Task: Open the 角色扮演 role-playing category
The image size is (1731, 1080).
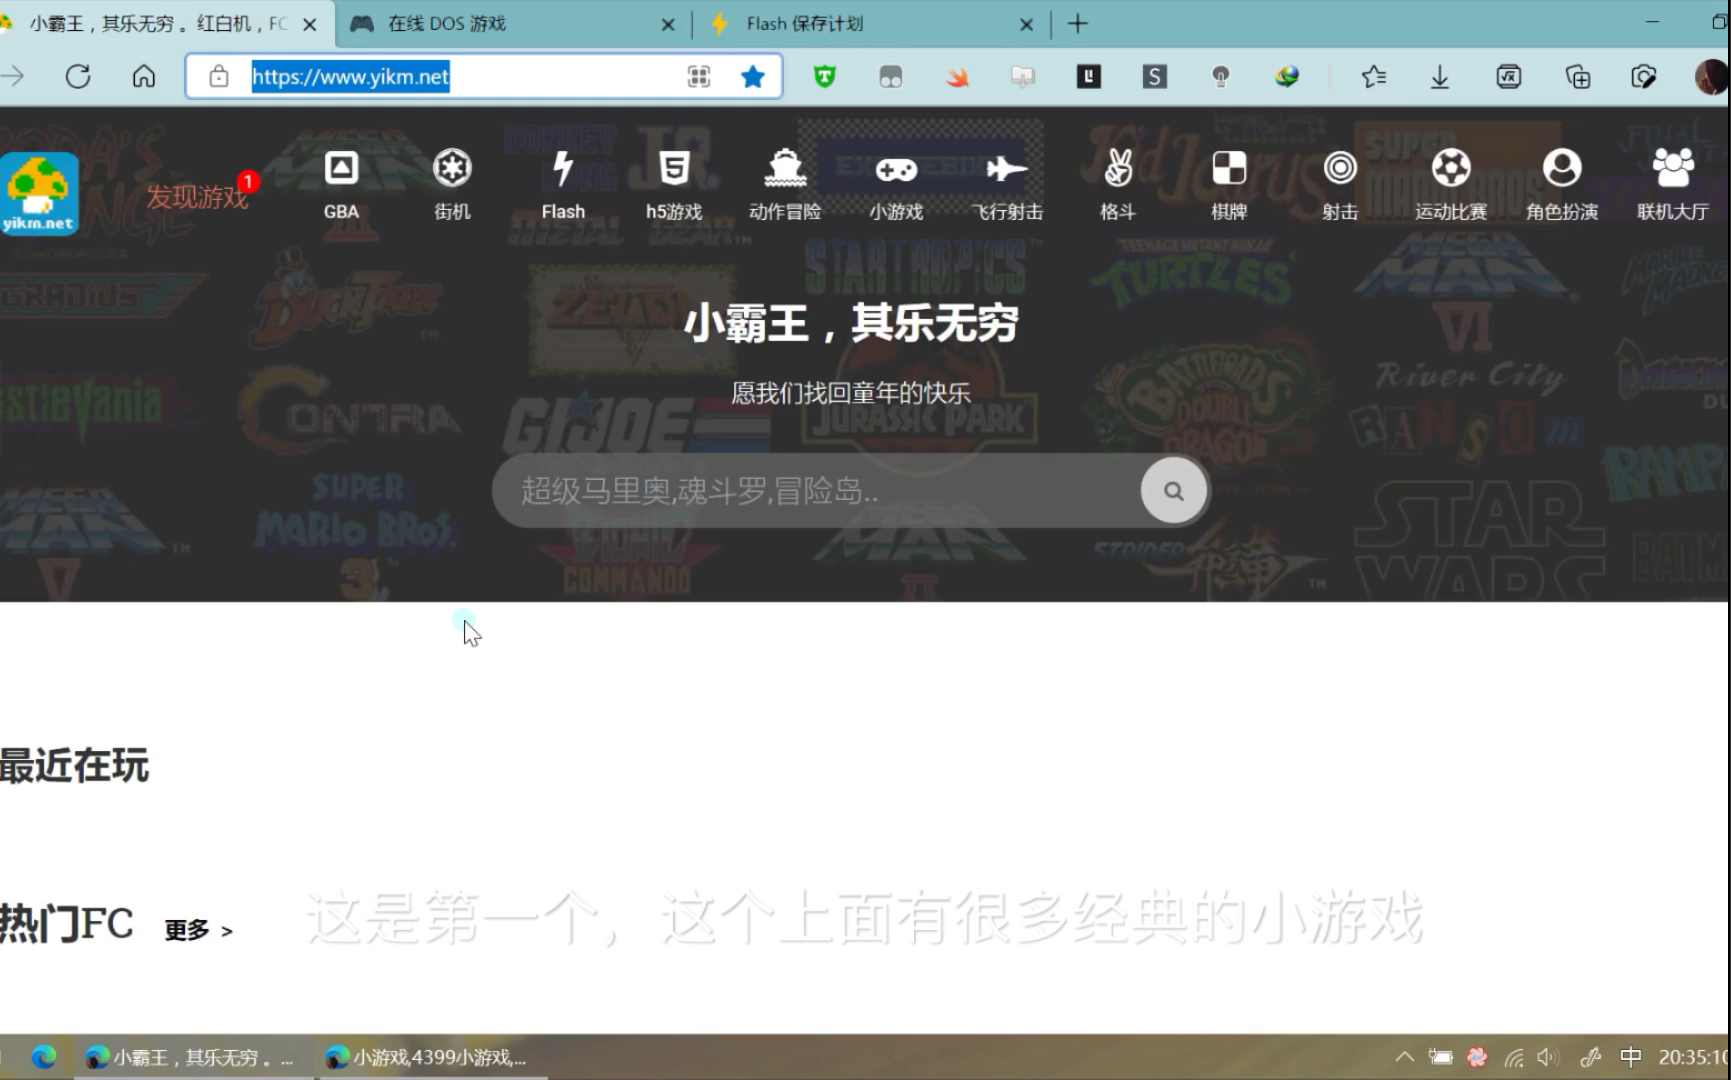Action: point(1562,185)
